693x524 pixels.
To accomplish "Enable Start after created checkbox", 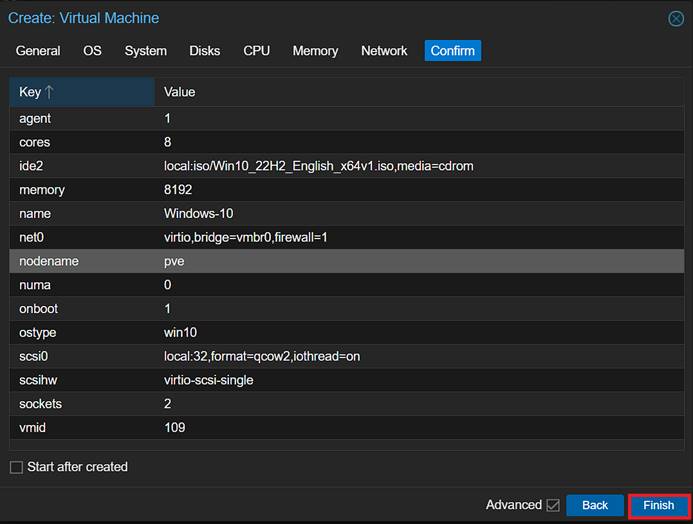I will point(16,467).
